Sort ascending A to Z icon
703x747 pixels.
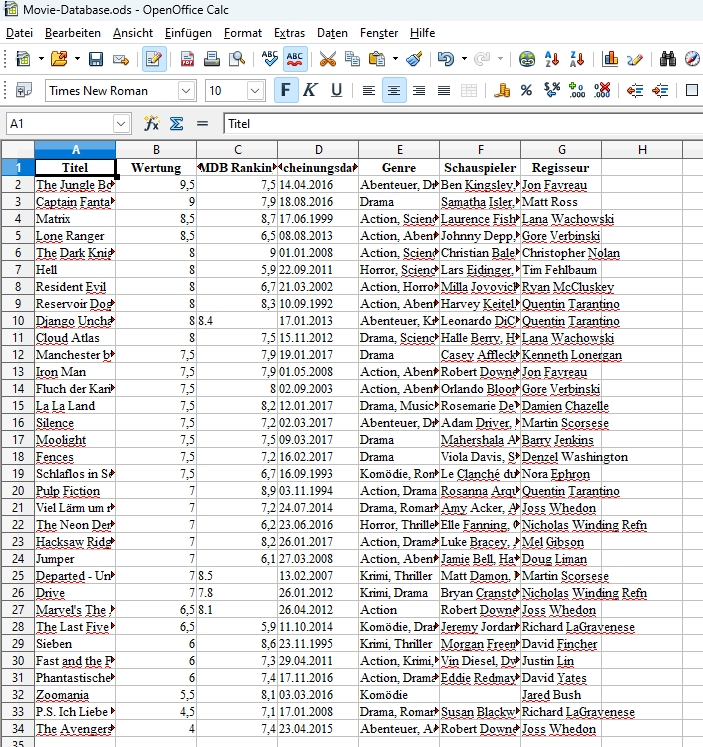coord(552,59)
